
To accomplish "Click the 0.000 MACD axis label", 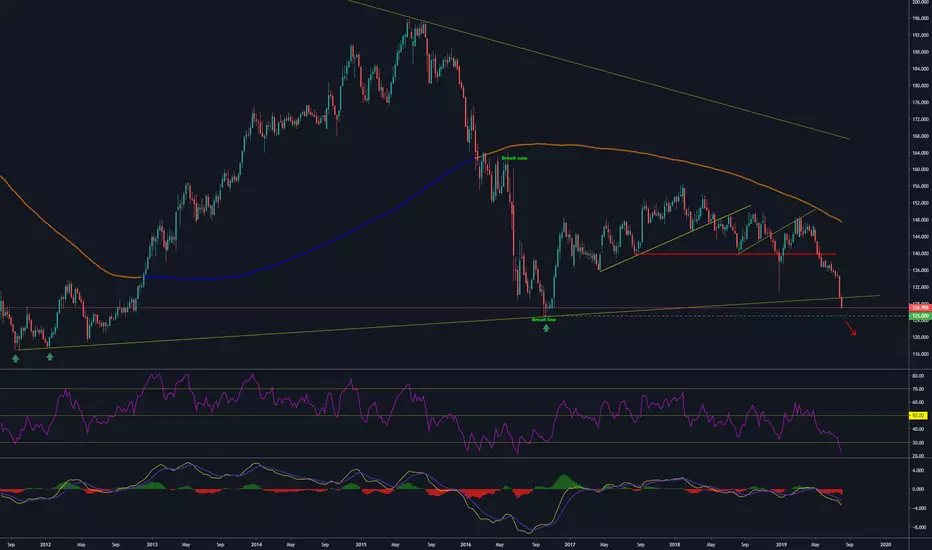I will [918, 489].
